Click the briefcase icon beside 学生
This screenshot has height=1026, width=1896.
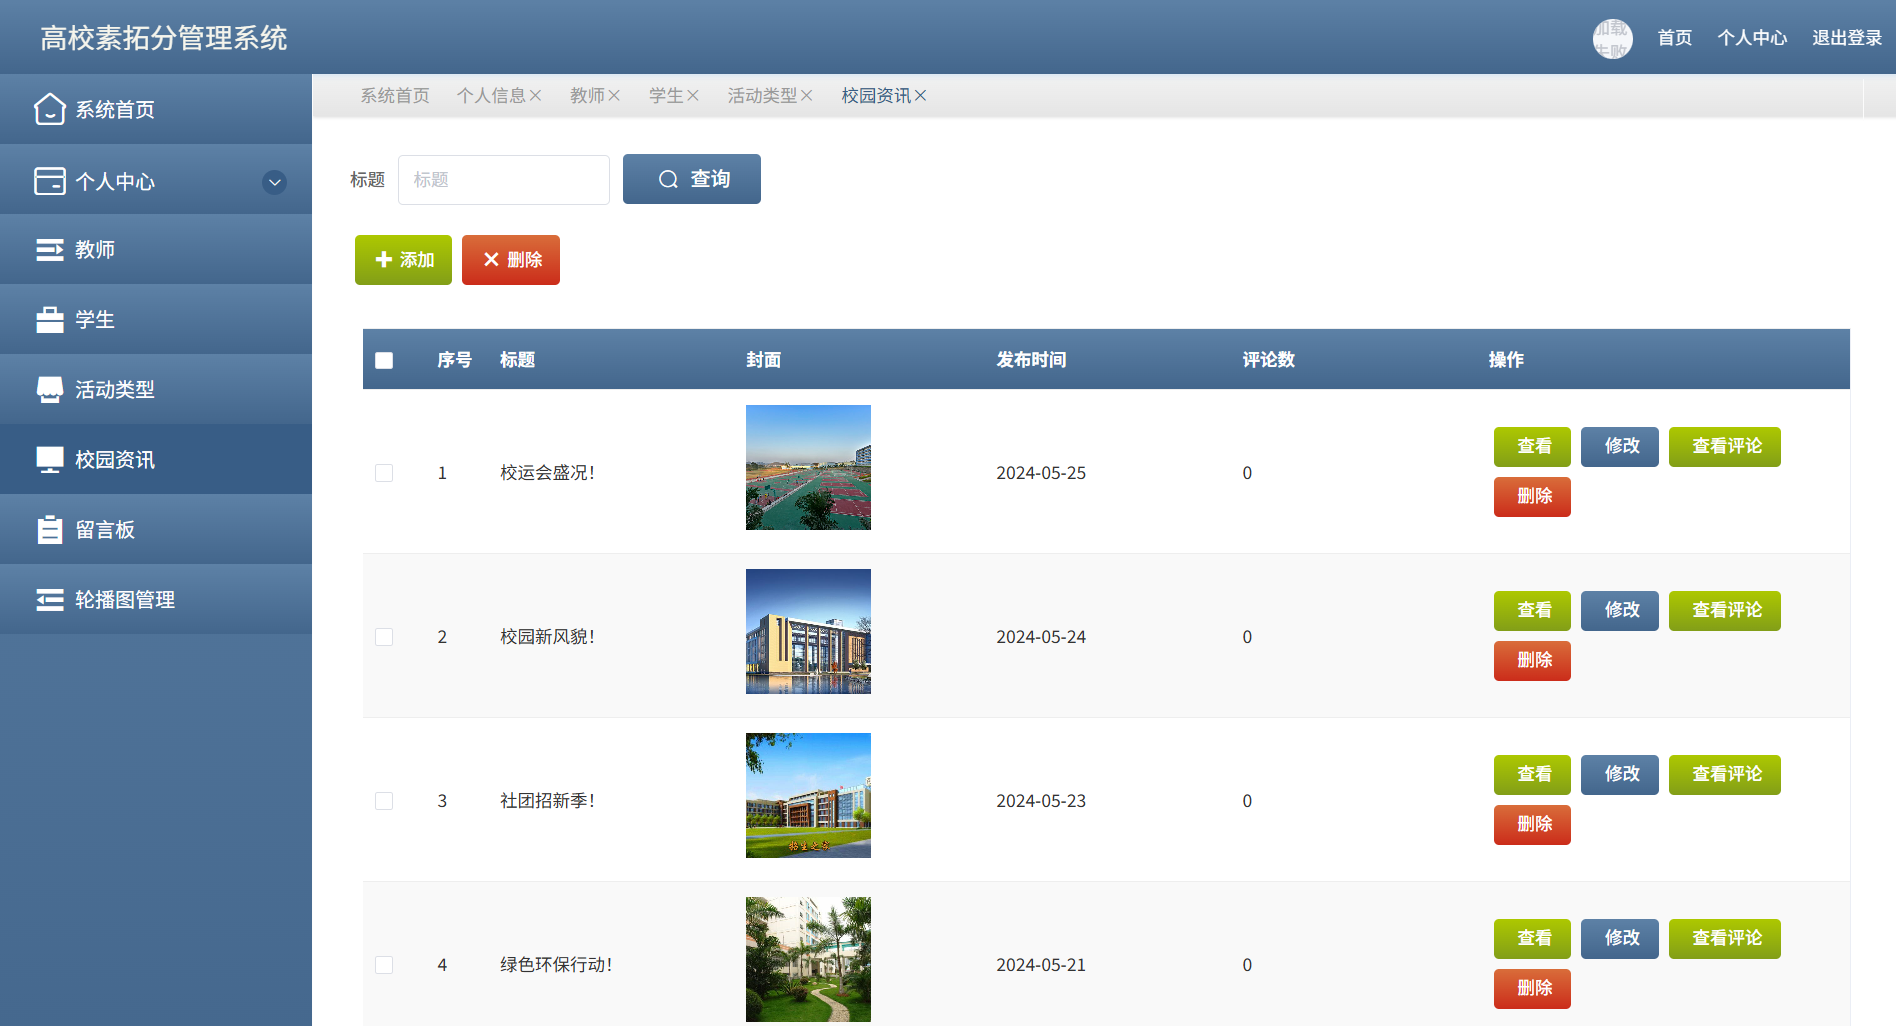(x=50, y=319)
